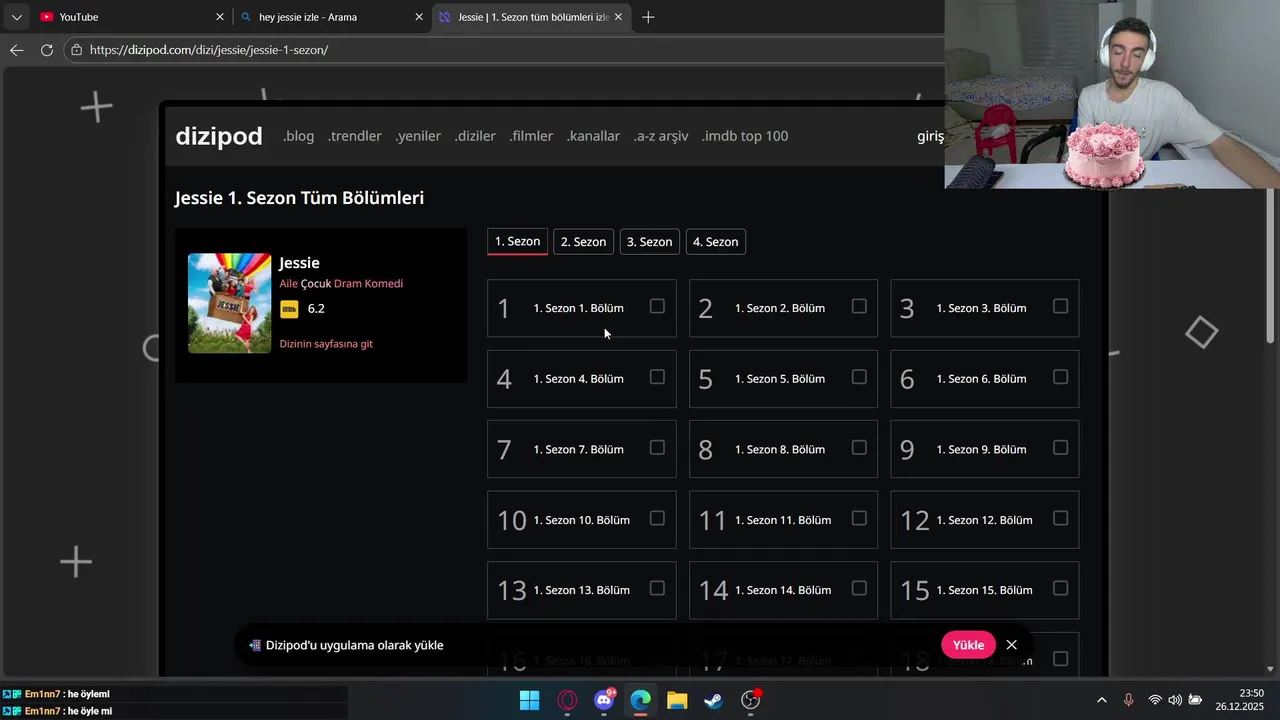
Task: Open the .blog menu link
Action: click(x=298, y=136)
